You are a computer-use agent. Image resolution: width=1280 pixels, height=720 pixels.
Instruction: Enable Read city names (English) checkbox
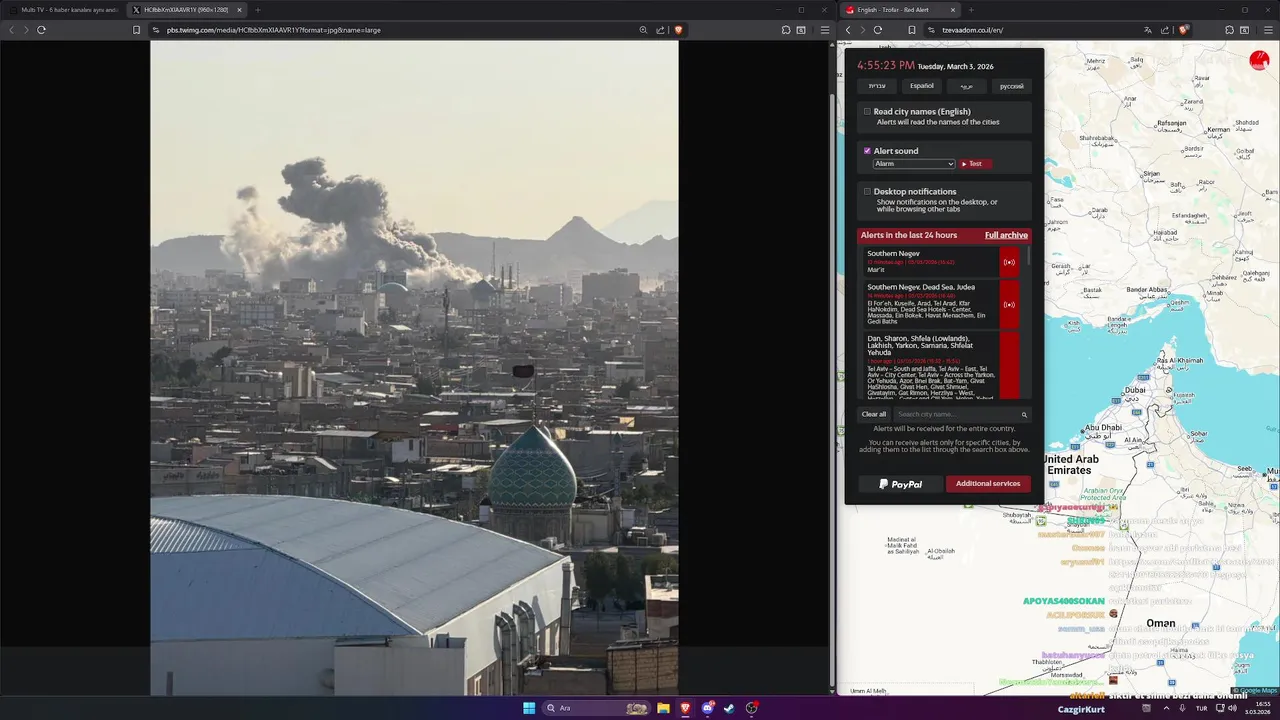[x=867, y=112]
